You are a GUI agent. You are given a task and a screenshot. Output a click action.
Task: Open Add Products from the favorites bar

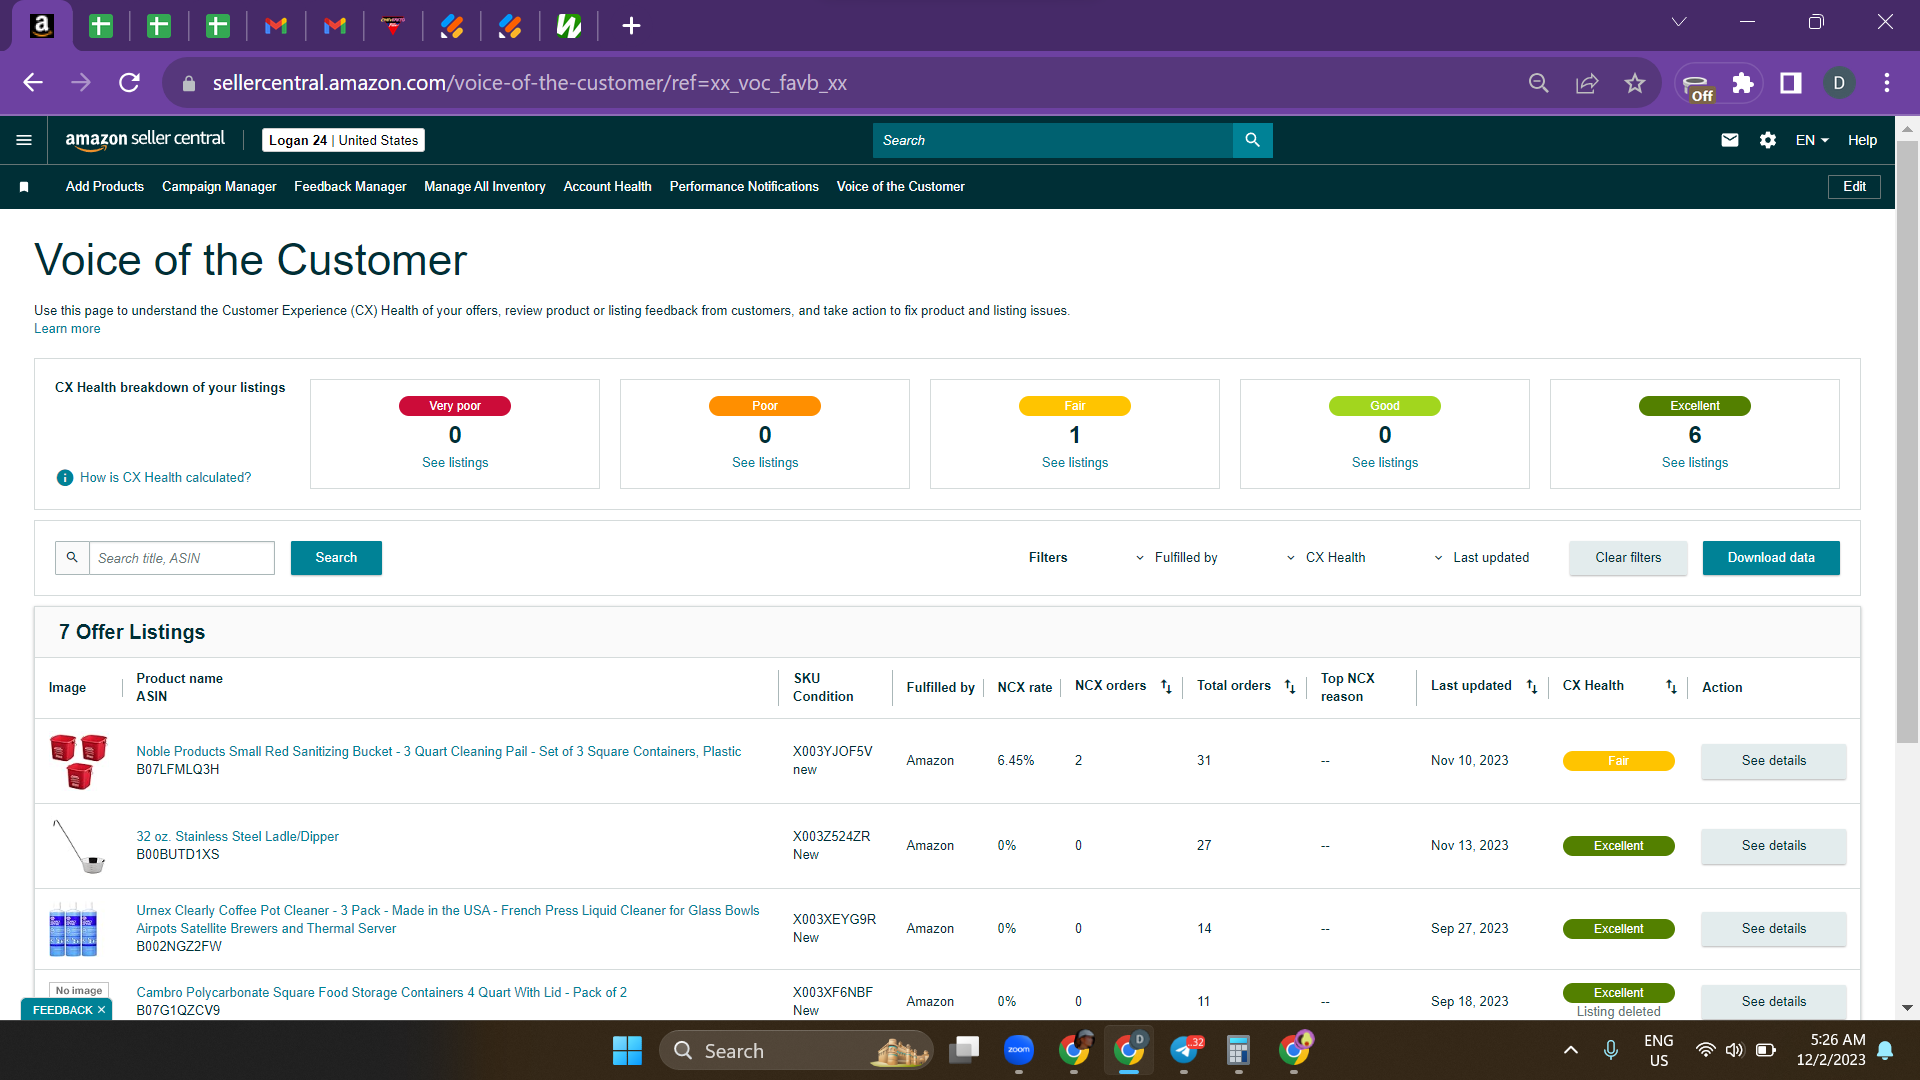pos(105,187)
